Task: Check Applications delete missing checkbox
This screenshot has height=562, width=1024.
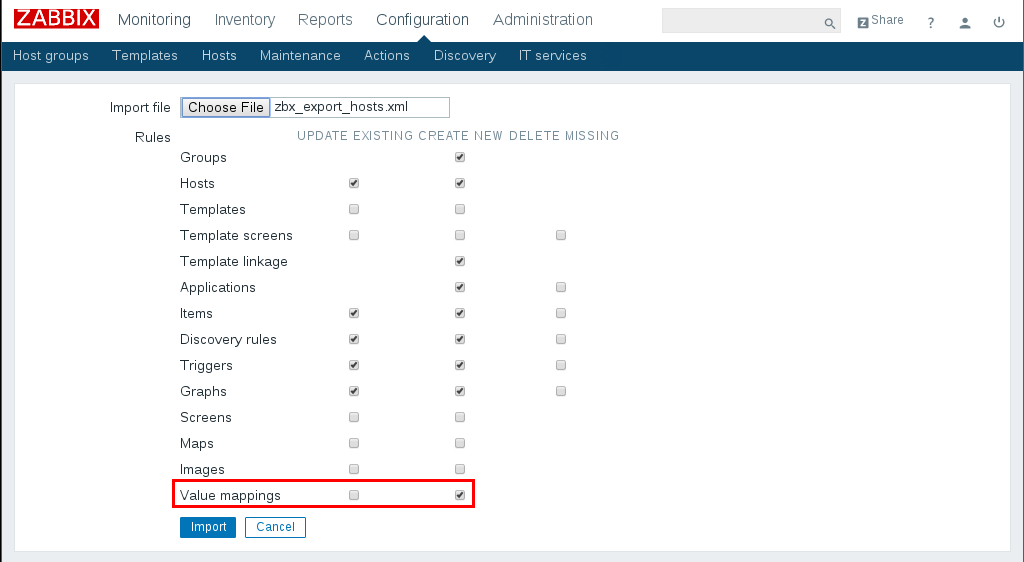Action: 561,287
